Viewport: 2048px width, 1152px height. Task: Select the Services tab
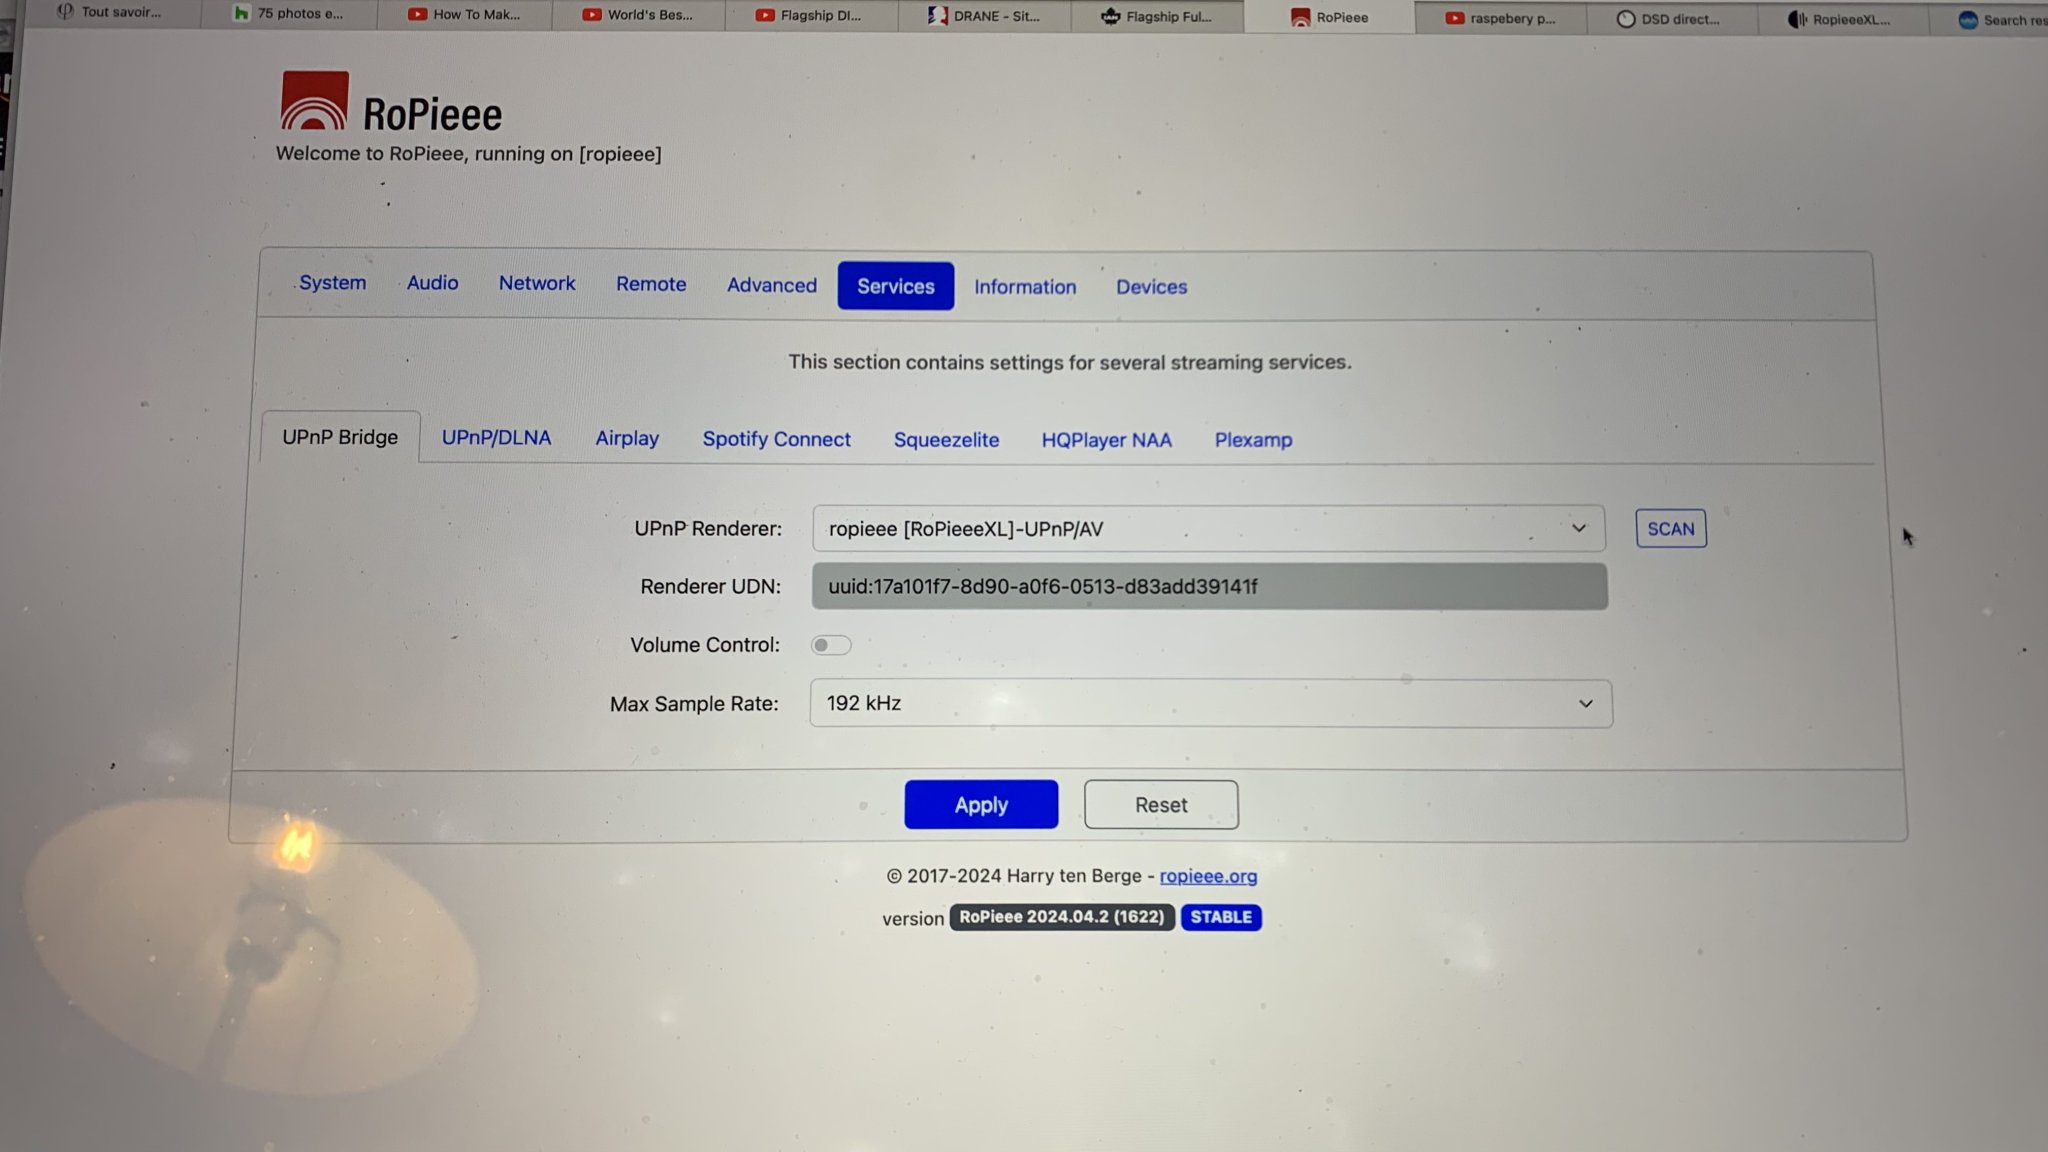895,286
